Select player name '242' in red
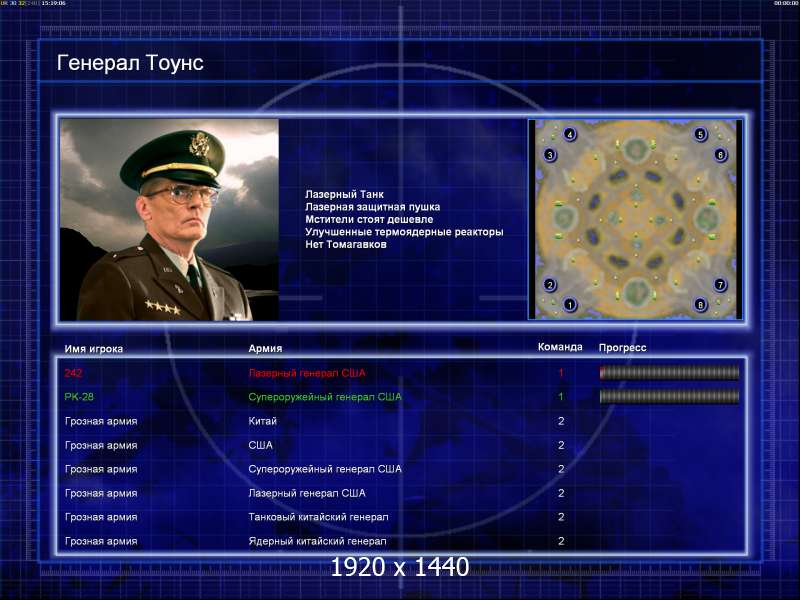The height and width of the screenshot is (600, 800). point(73,373)
